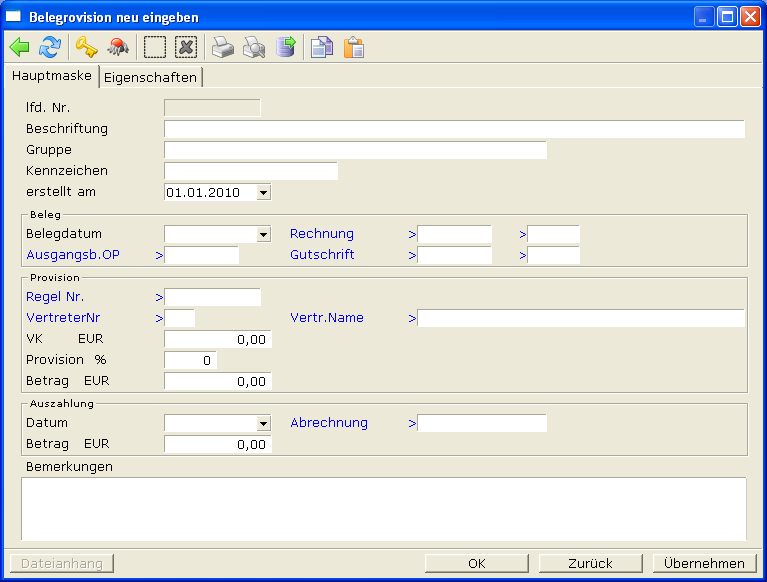Click the green back arrow icon
This screenshot has width=767, height=582.
(20, 47)
